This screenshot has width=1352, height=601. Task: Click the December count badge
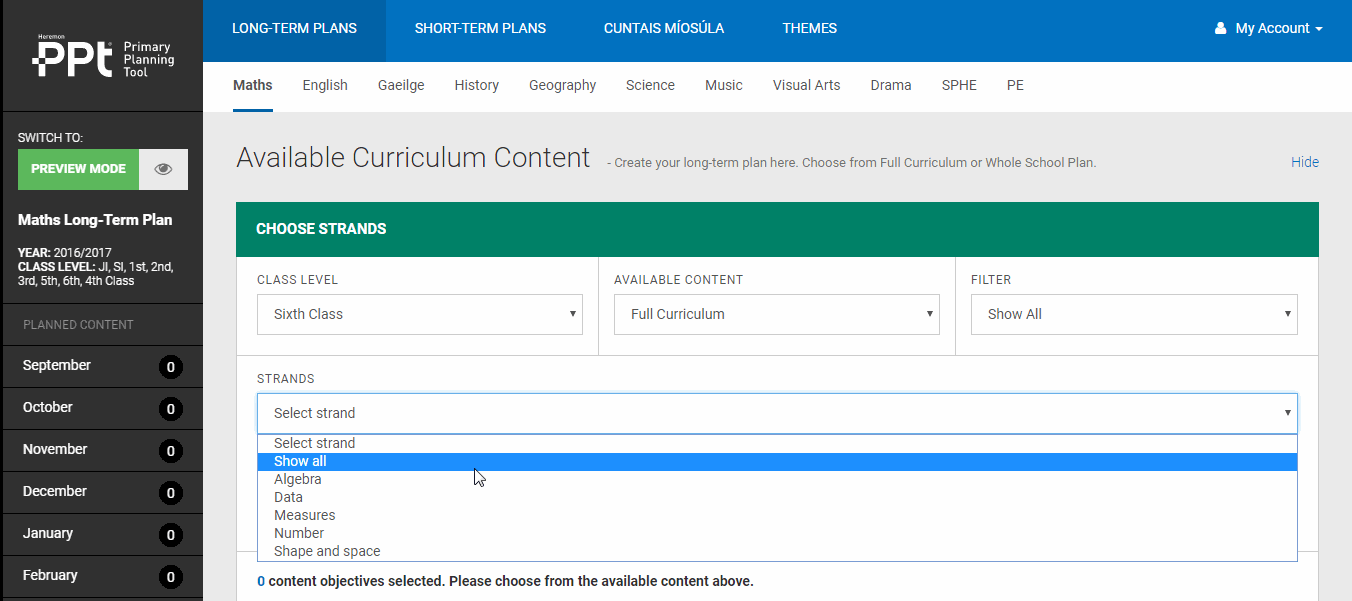(170, 492)
